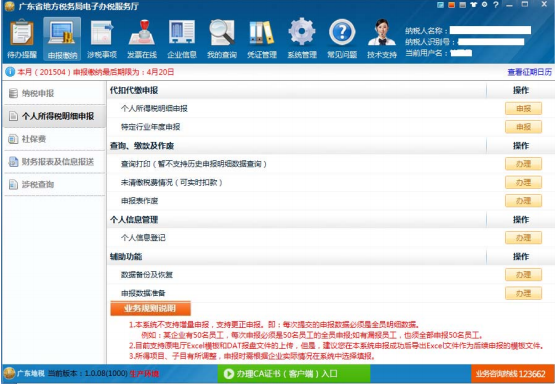Open the 常见问题 question mark icon
The image size is (558, 386).
[342, 38]
